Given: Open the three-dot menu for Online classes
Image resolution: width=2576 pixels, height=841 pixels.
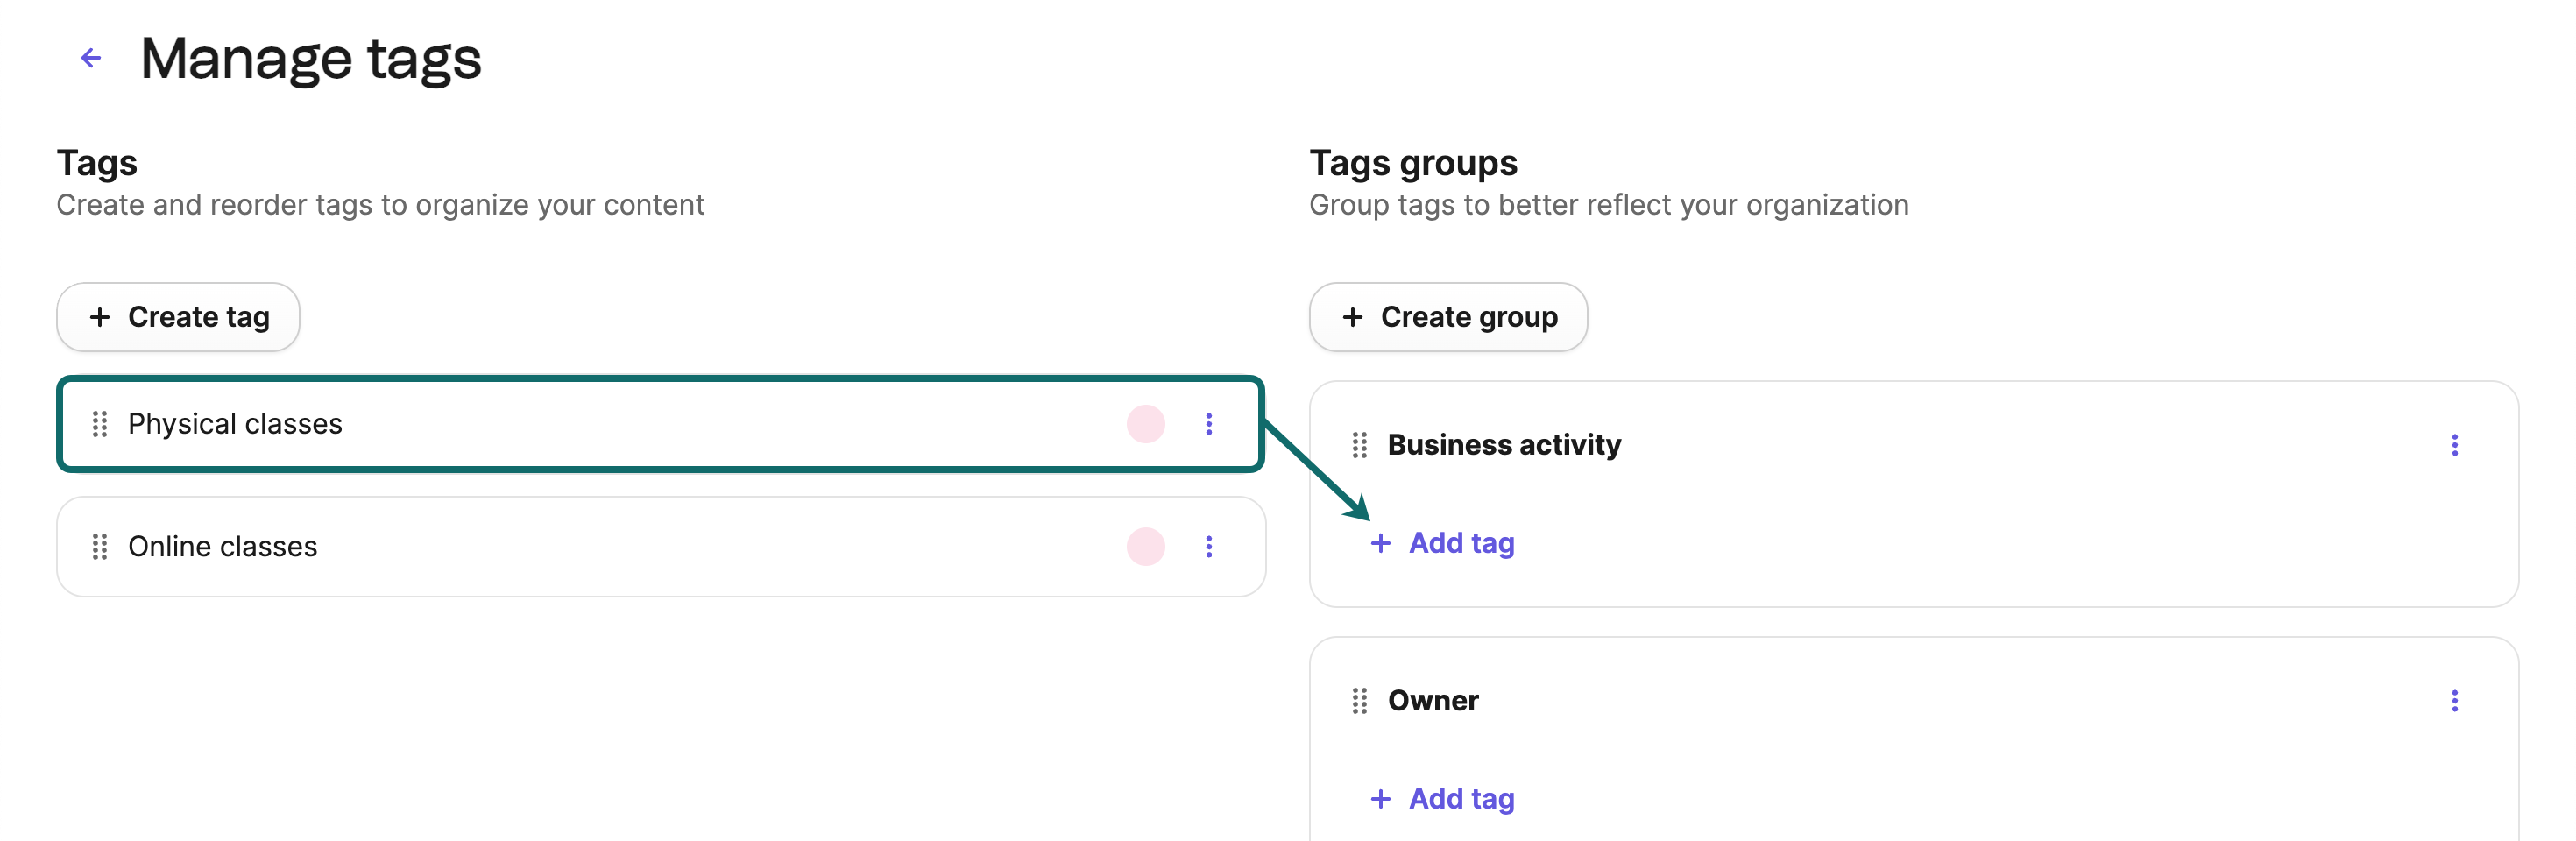Looking at the screenshot, I should [x=1209, y=547].
